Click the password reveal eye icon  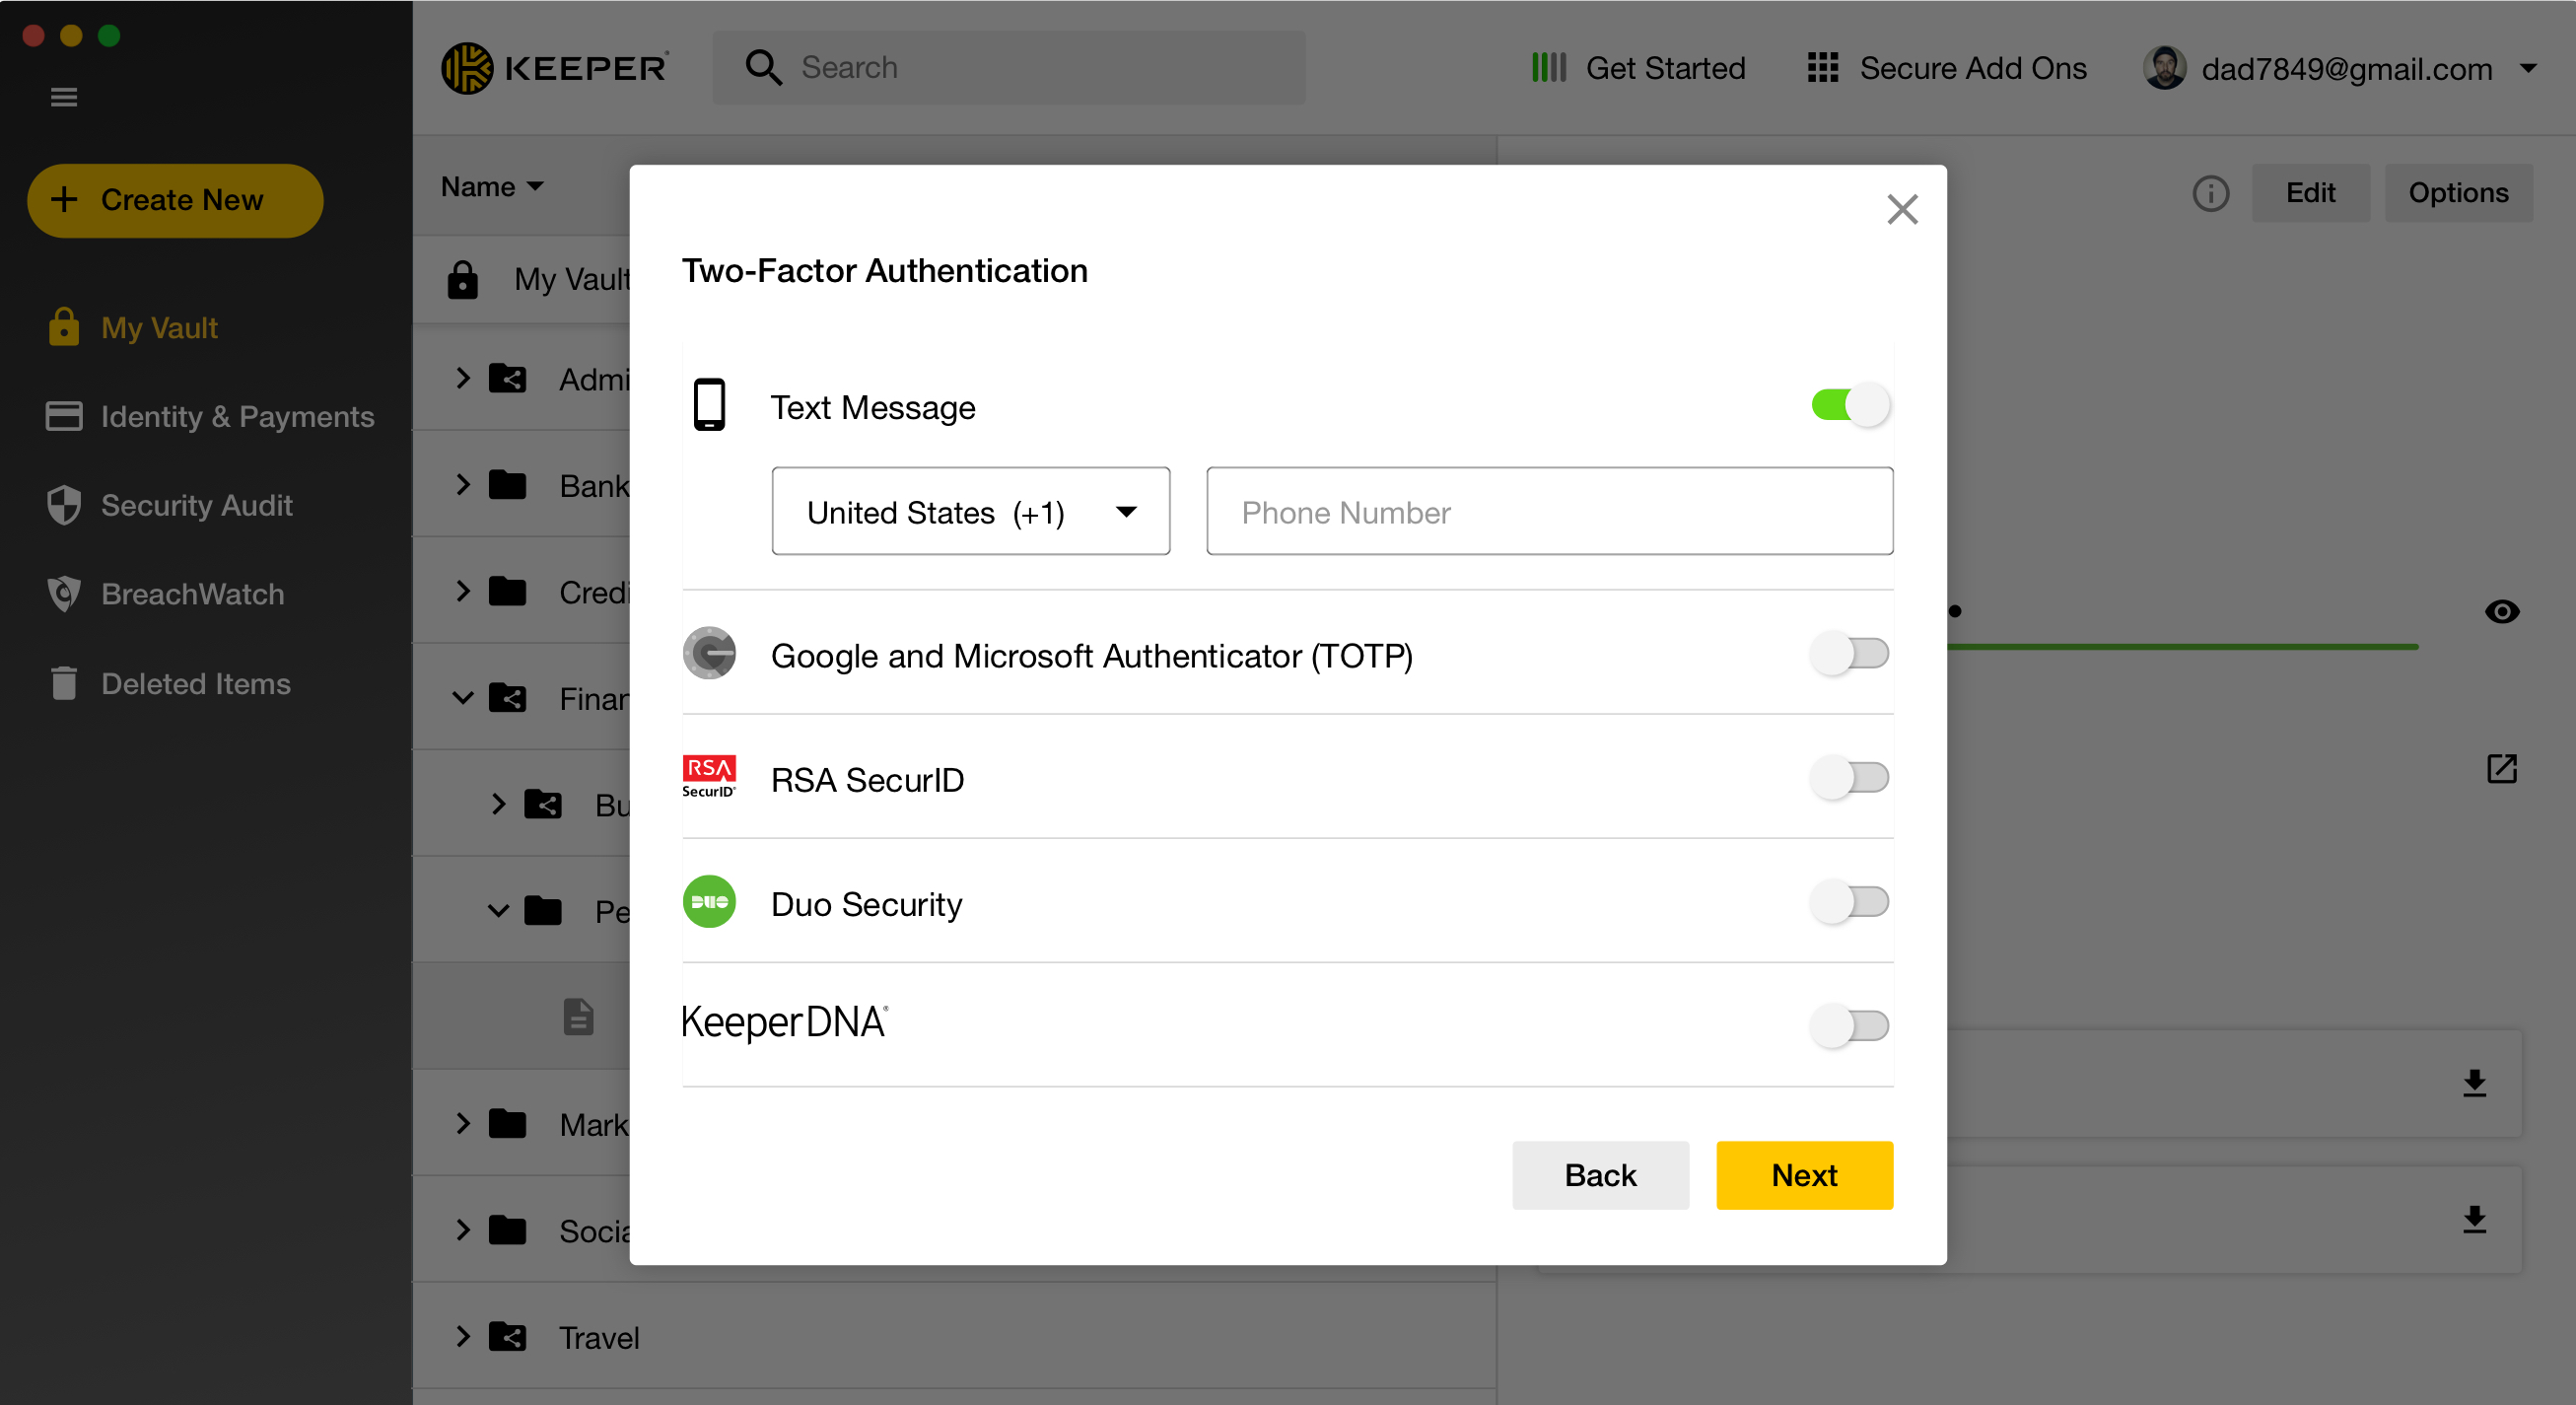click(2501, 611)
